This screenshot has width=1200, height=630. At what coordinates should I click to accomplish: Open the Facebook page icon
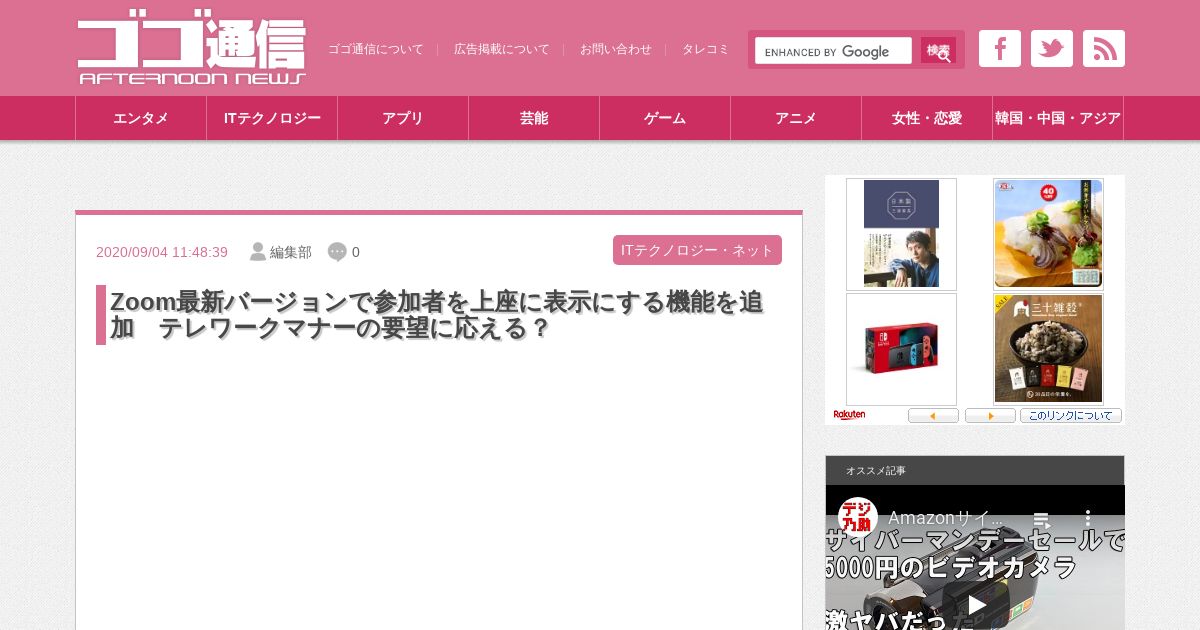point(999,49)
